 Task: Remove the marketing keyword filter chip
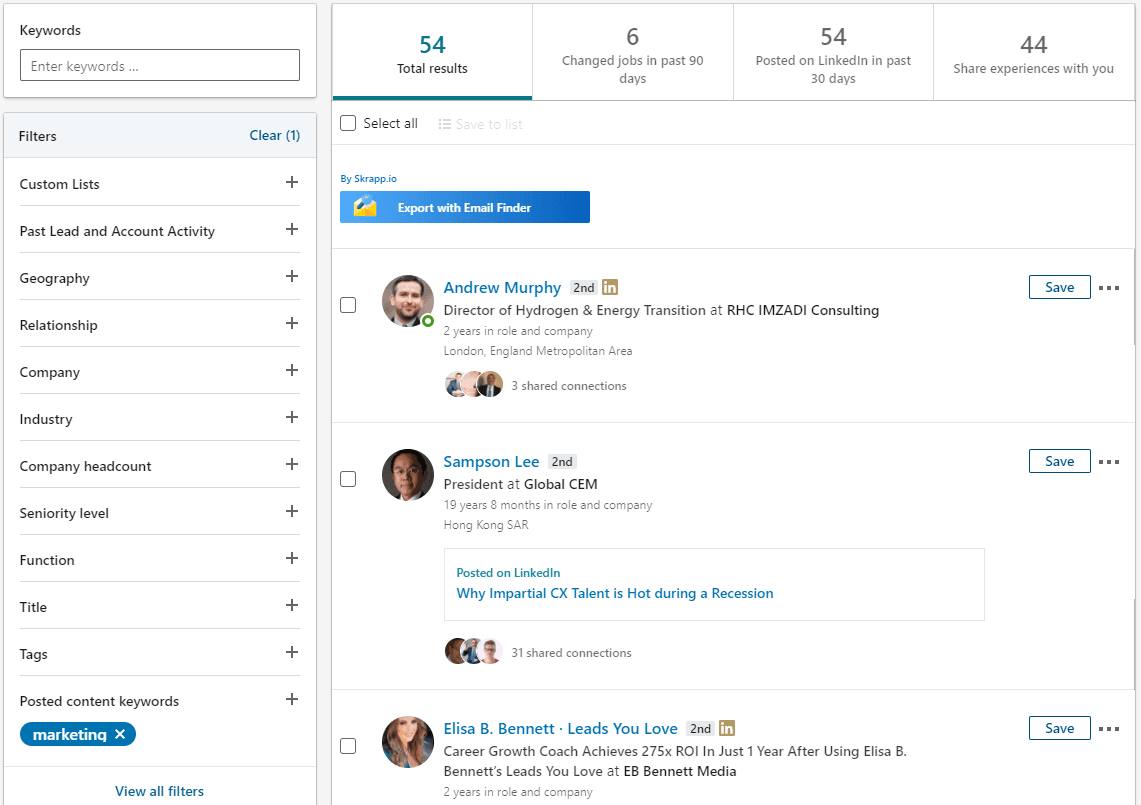pos(120,734)
